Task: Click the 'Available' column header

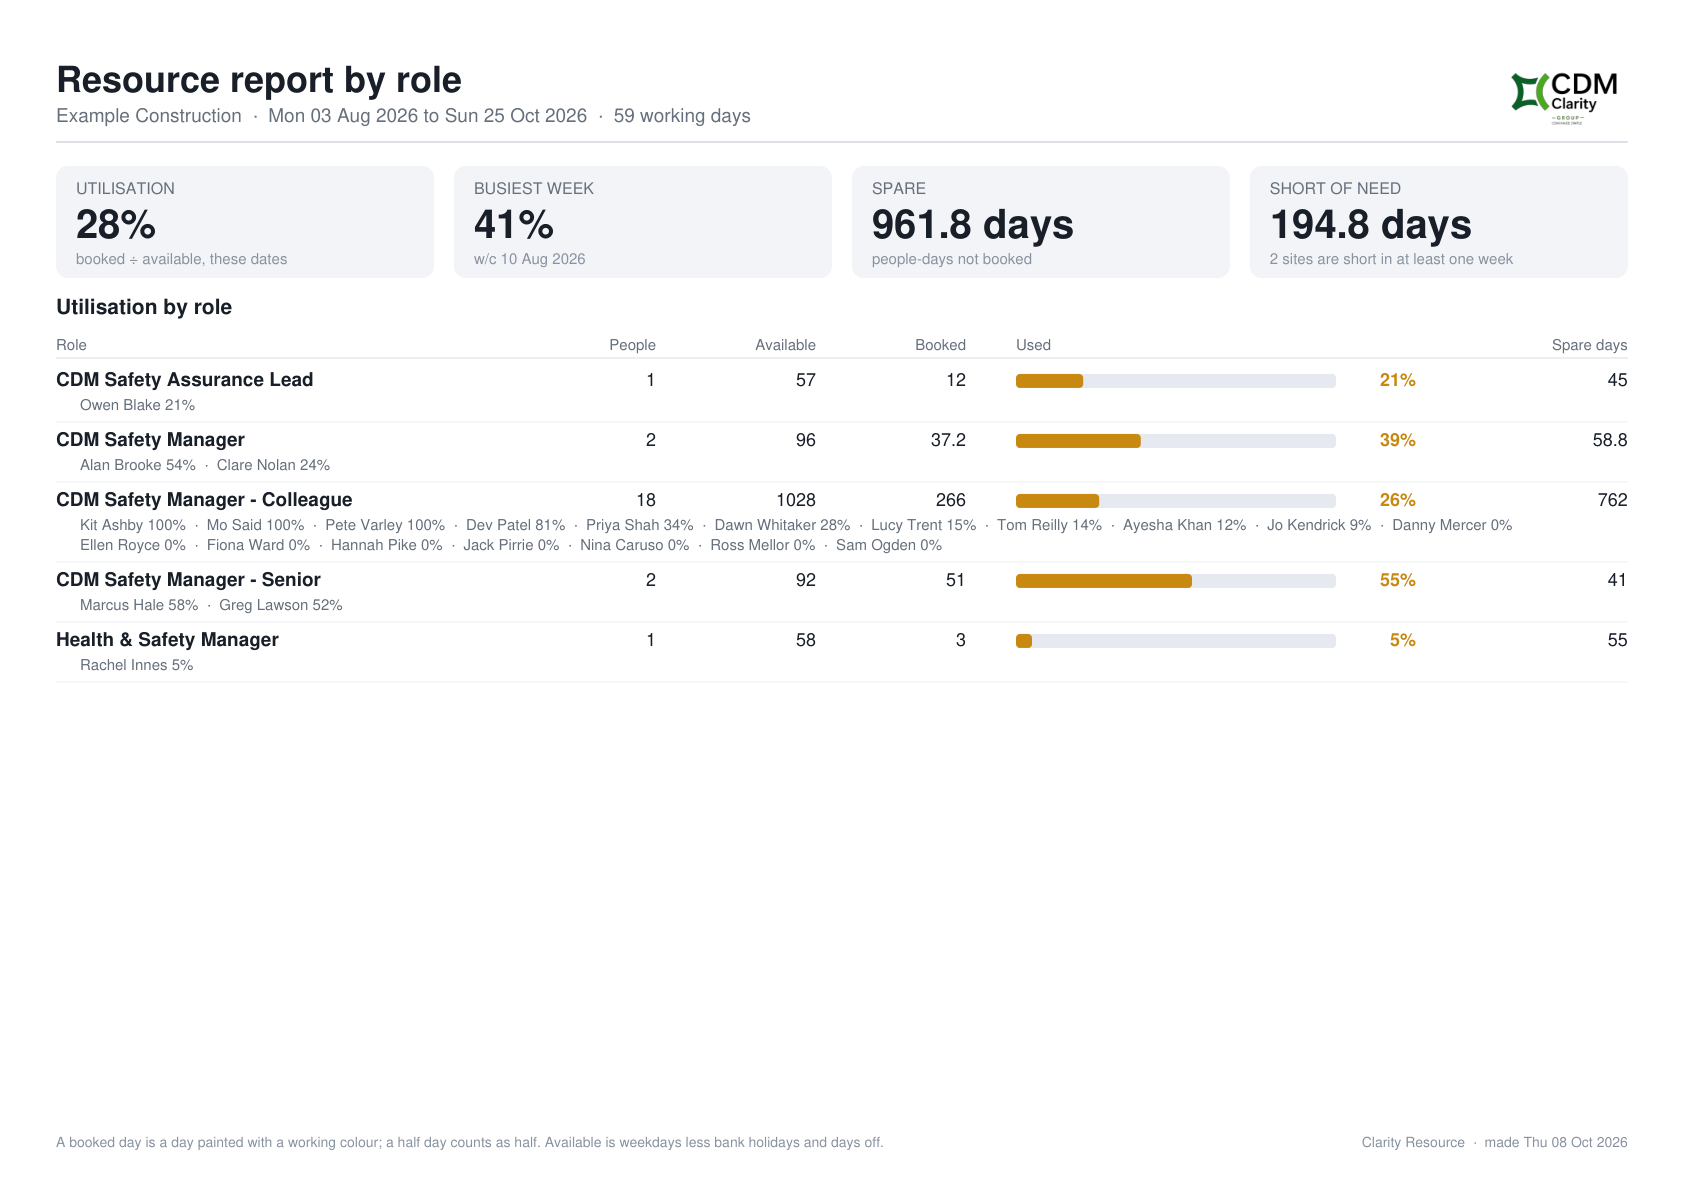Action: 785,345
